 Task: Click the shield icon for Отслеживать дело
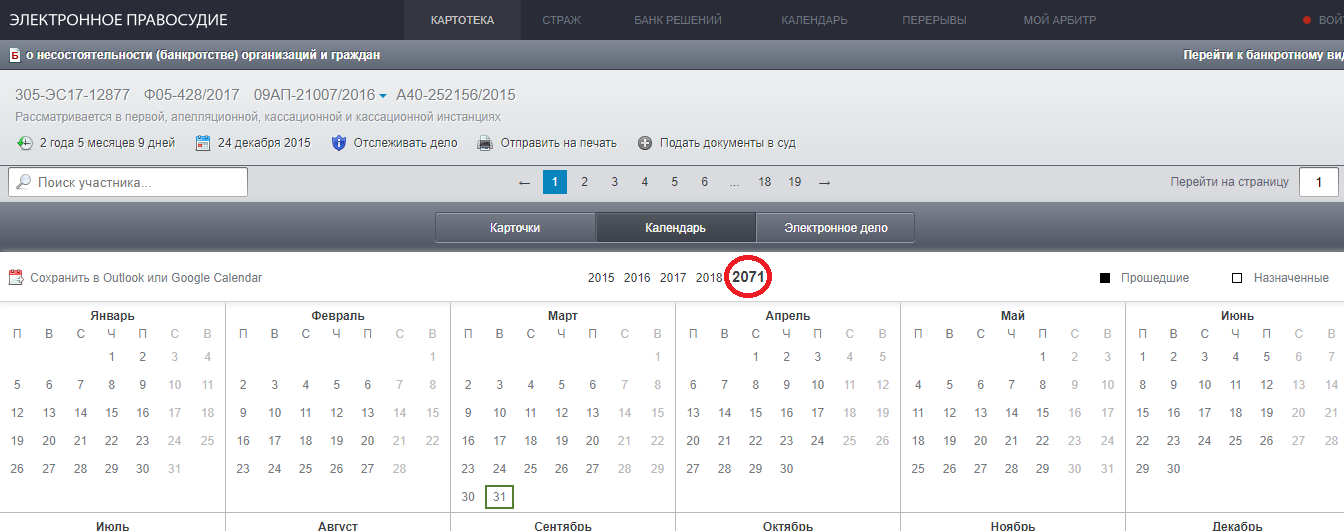click(339, 143)
